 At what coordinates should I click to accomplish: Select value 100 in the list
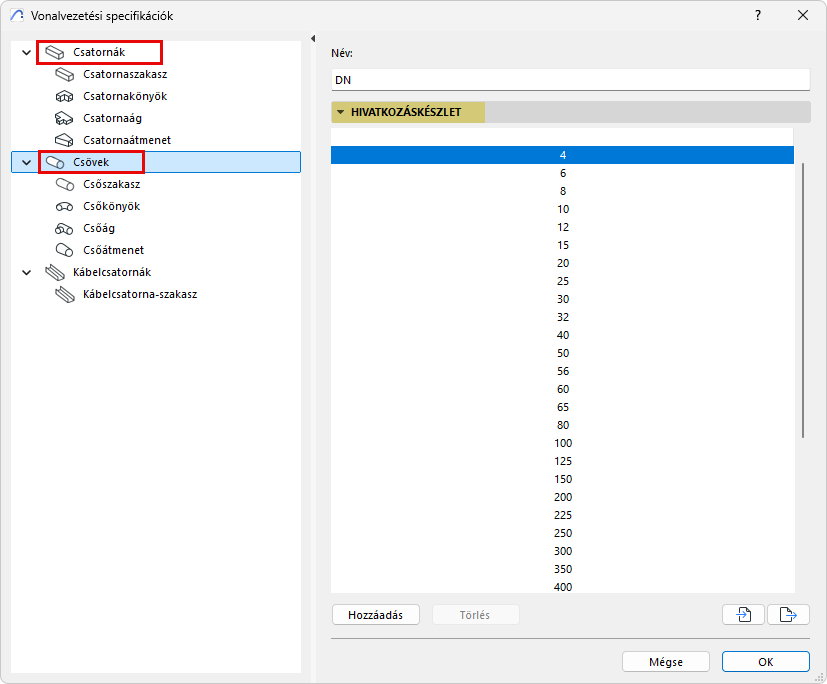[x=562, y=443]
